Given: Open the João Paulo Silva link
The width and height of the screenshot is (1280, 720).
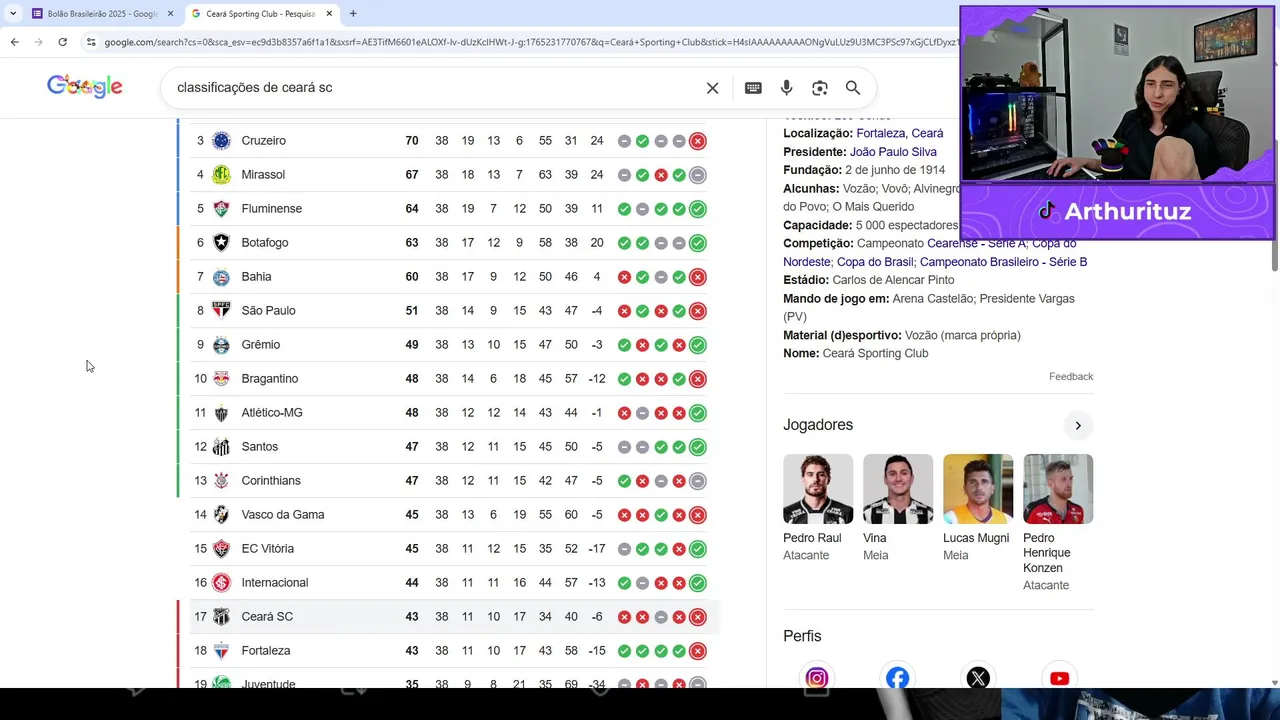Looking at the screenshot, I should [x=893, y=152].
